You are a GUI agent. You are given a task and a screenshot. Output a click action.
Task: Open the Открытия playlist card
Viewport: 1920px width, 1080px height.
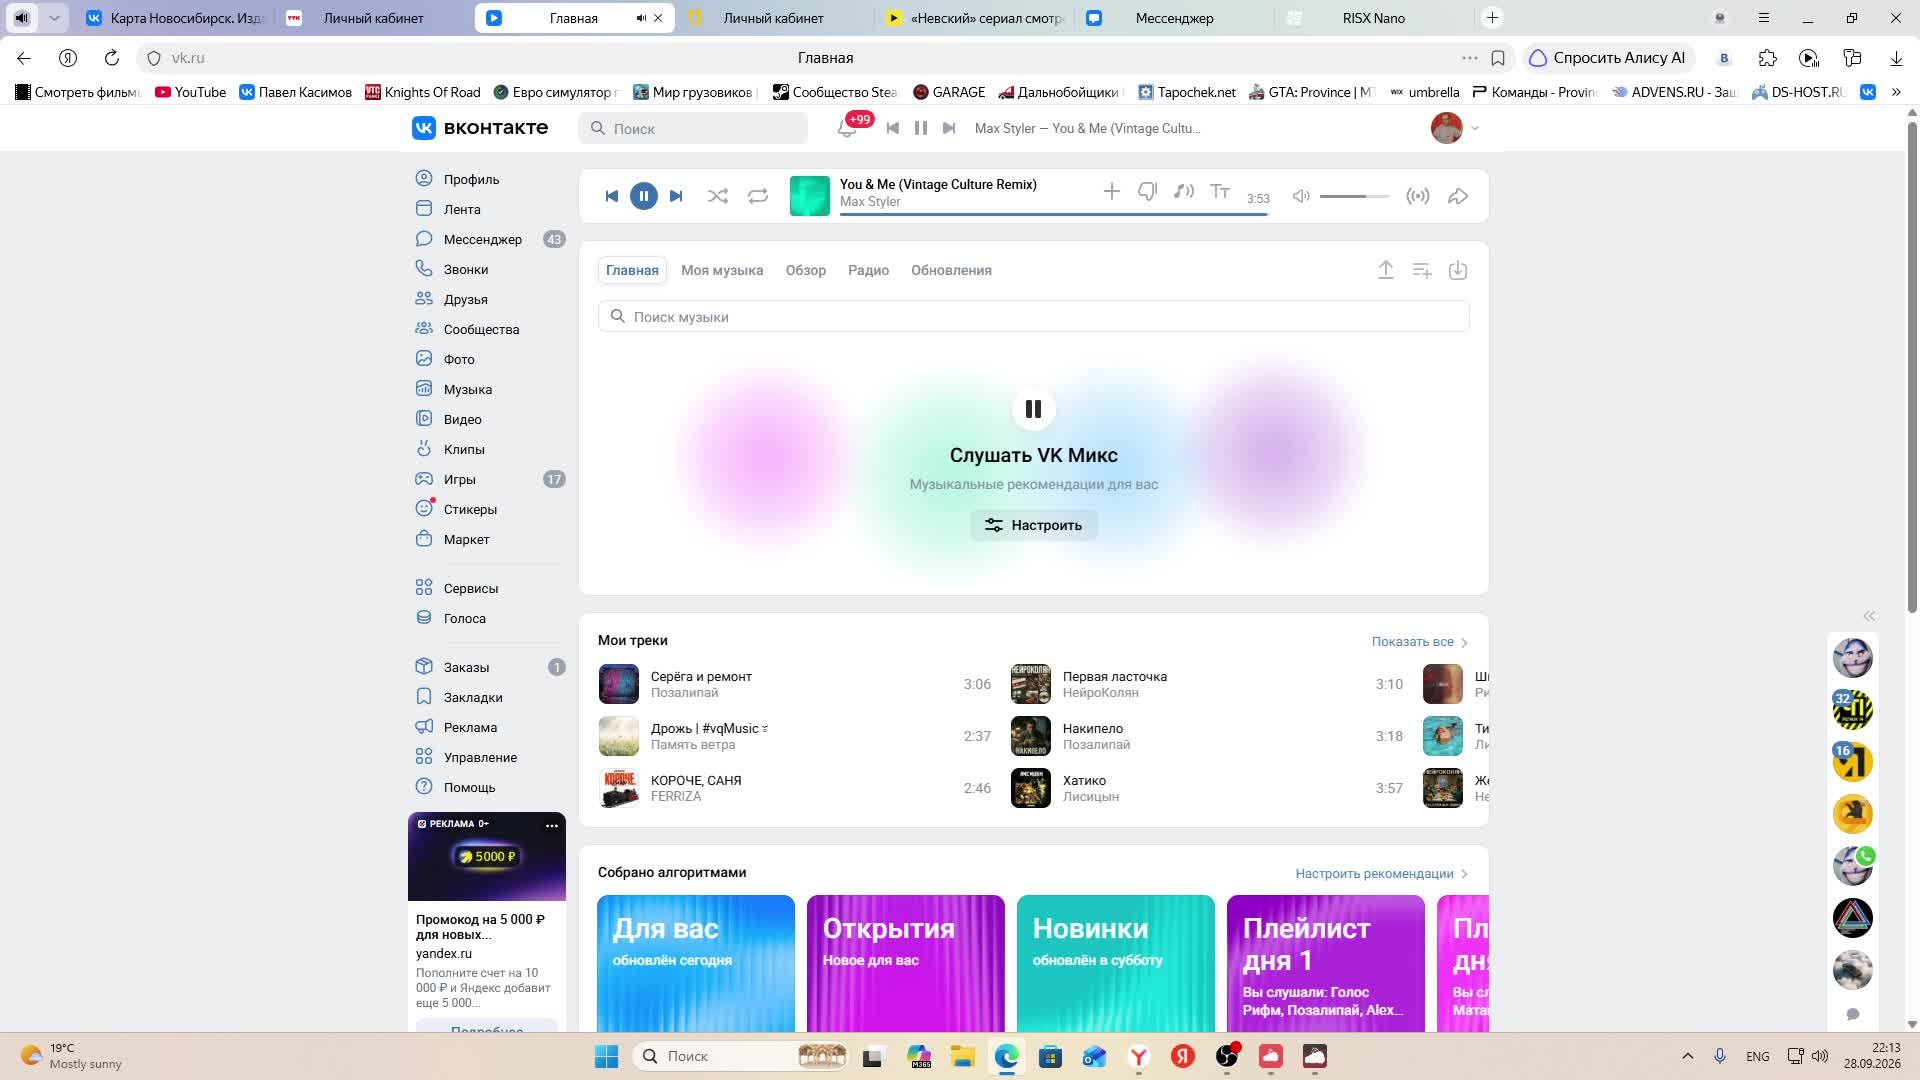click(906, 963)
